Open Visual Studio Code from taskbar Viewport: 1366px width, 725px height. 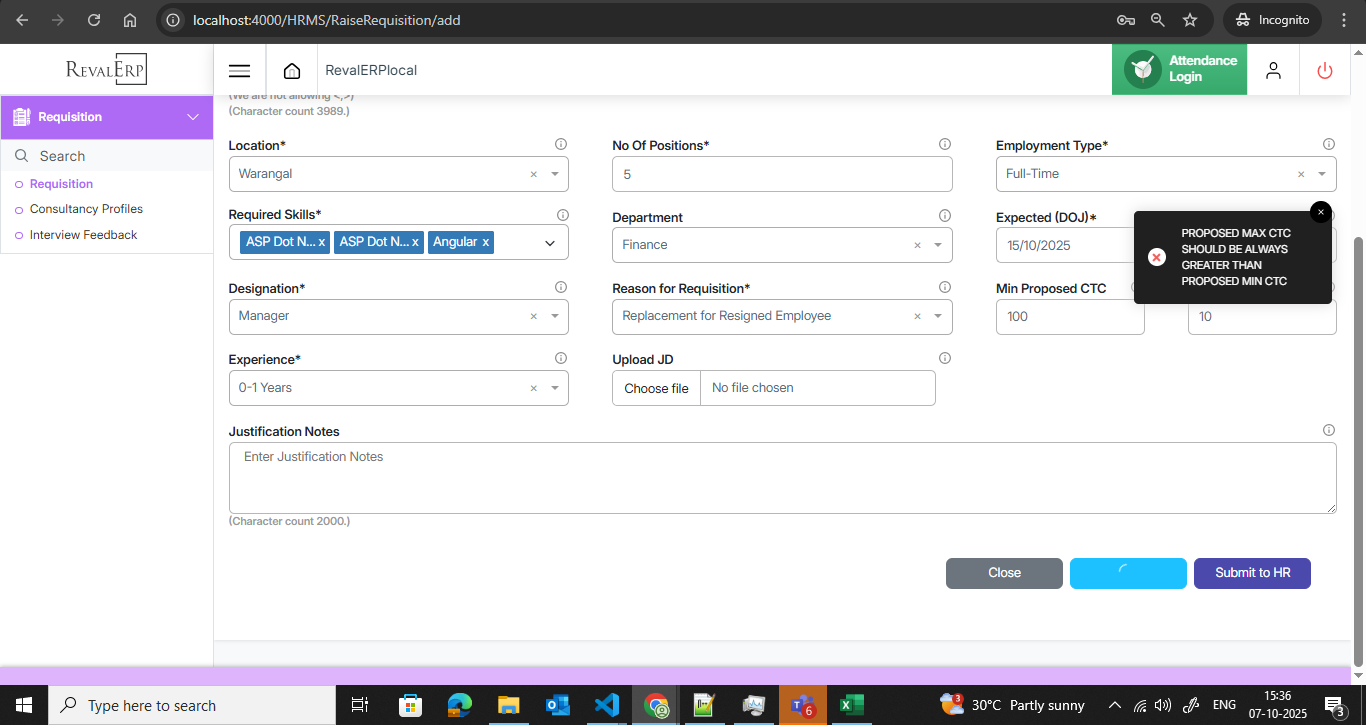[x=606, y=705]
